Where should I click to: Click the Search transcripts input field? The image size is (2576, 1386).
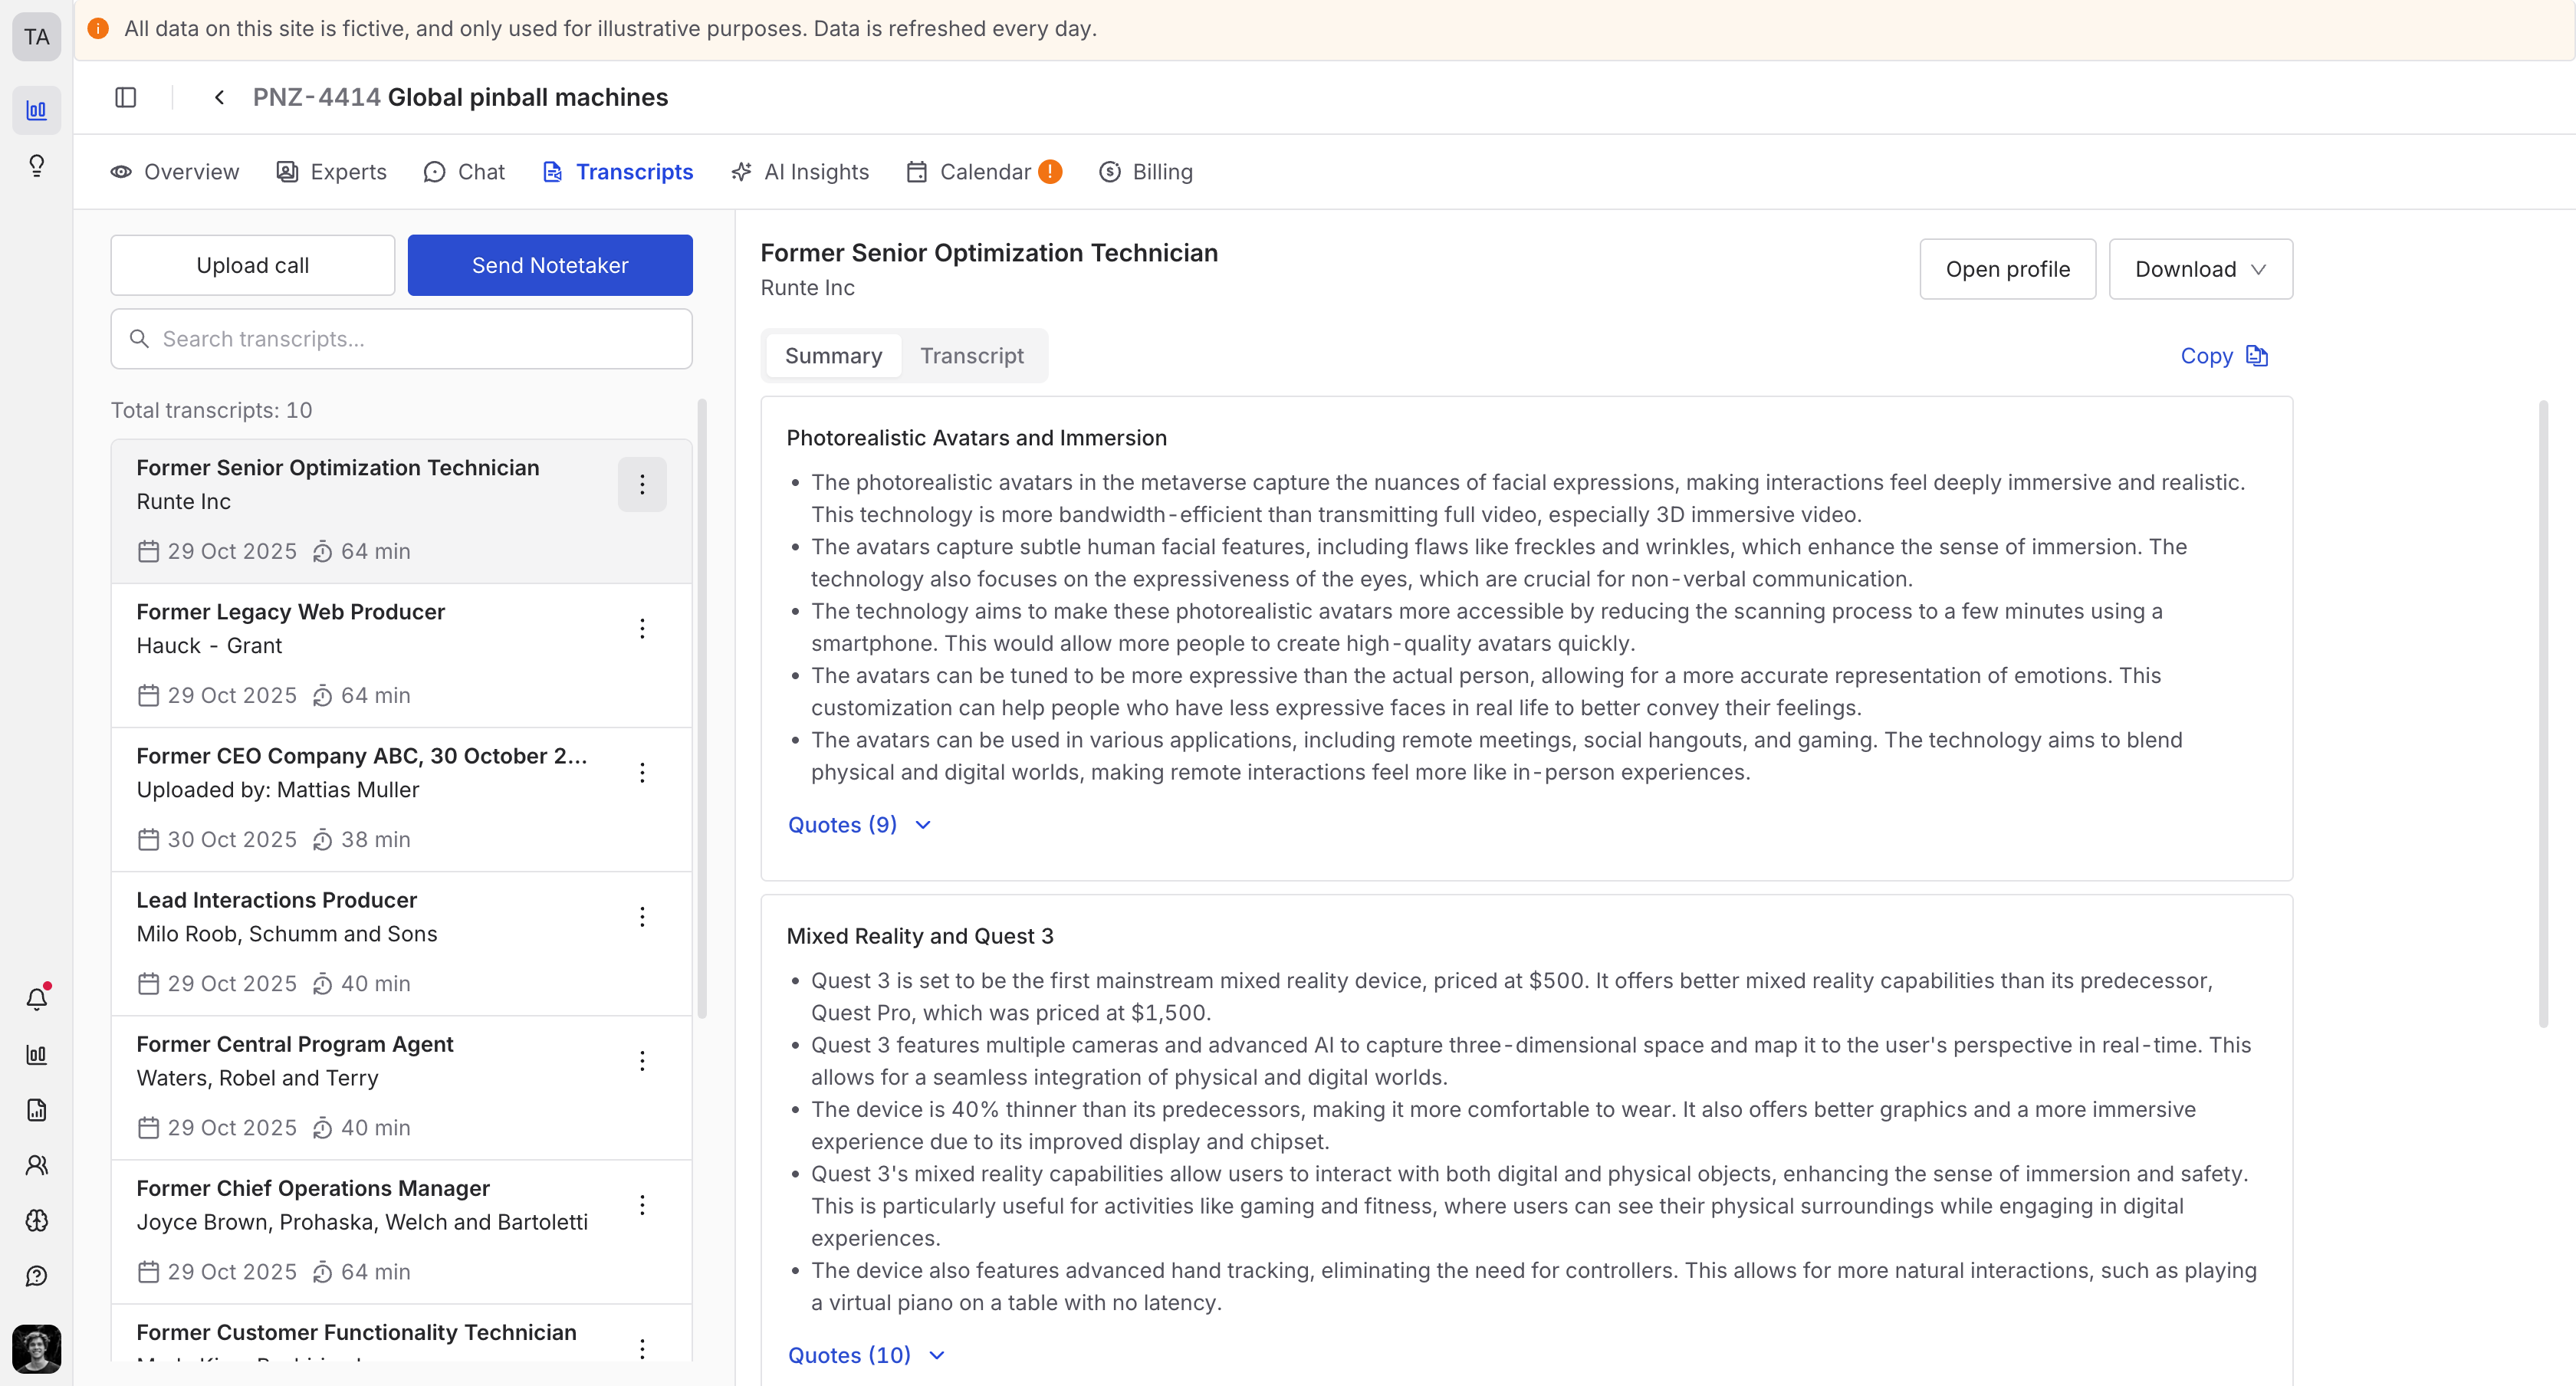[x=402, y=339]
